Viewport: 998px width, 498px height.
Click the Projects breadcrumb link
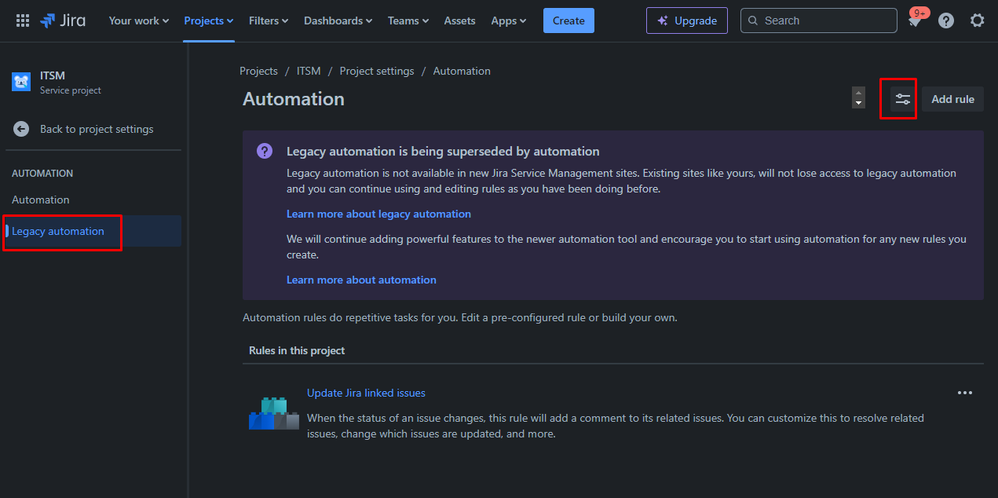click(258, 71)
